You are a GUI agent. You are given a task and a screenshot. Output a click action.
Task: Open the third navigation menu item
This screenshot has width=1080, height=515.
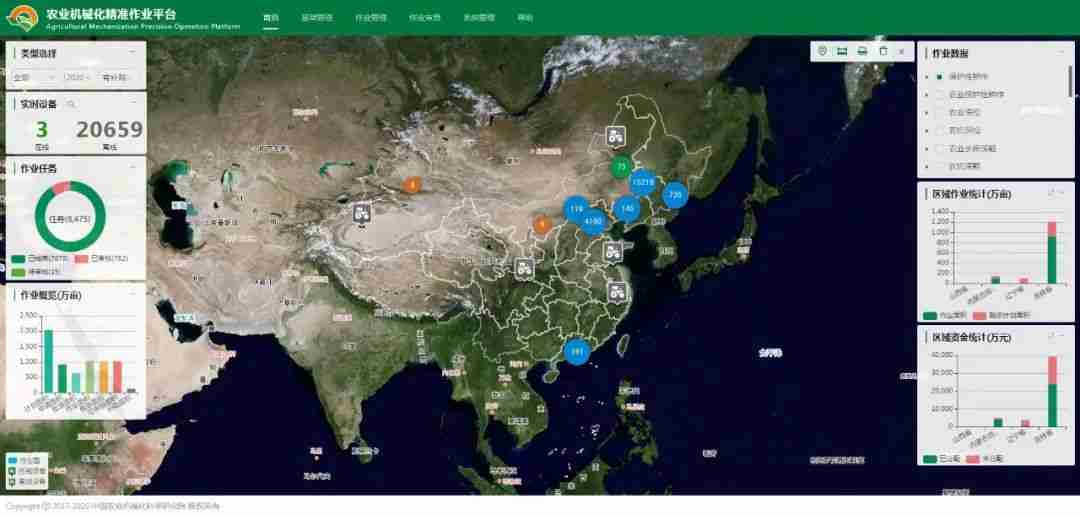371,18
